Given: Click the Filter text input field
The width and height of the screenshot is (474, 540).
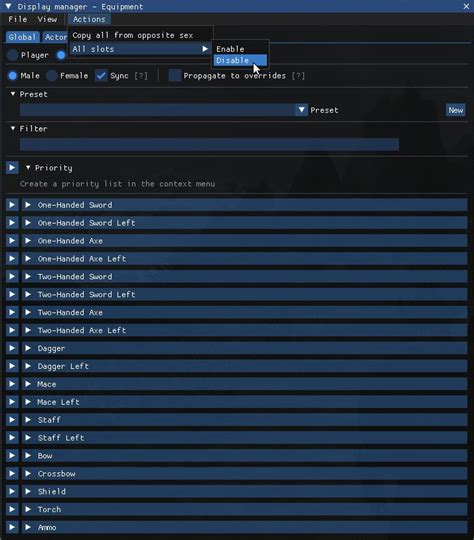Looking at the screenshot, I should tap(209, 145).
